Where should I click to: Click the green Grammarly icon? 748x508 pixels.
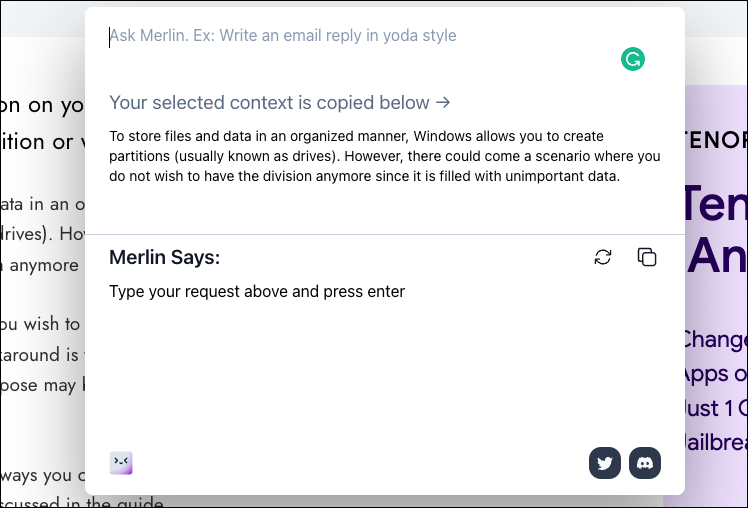(x=632, y=59)
